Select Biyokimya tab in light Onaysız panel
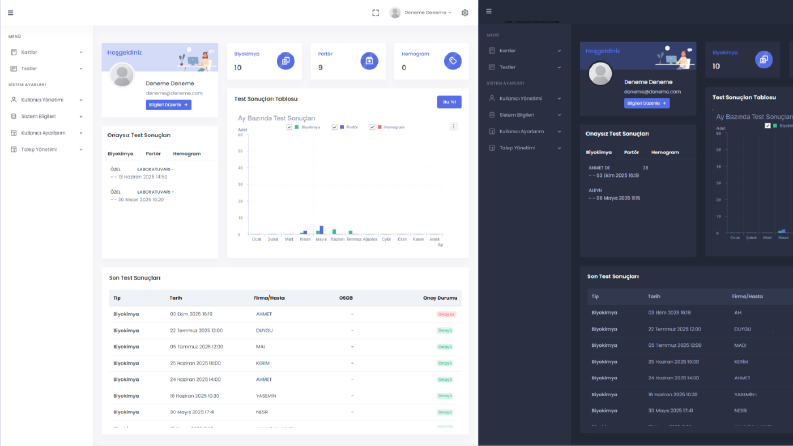The image size is (793, 446). [120, 154]
